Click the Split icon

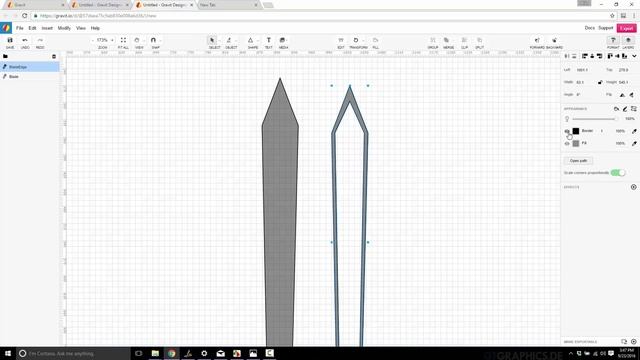[480, 40]
